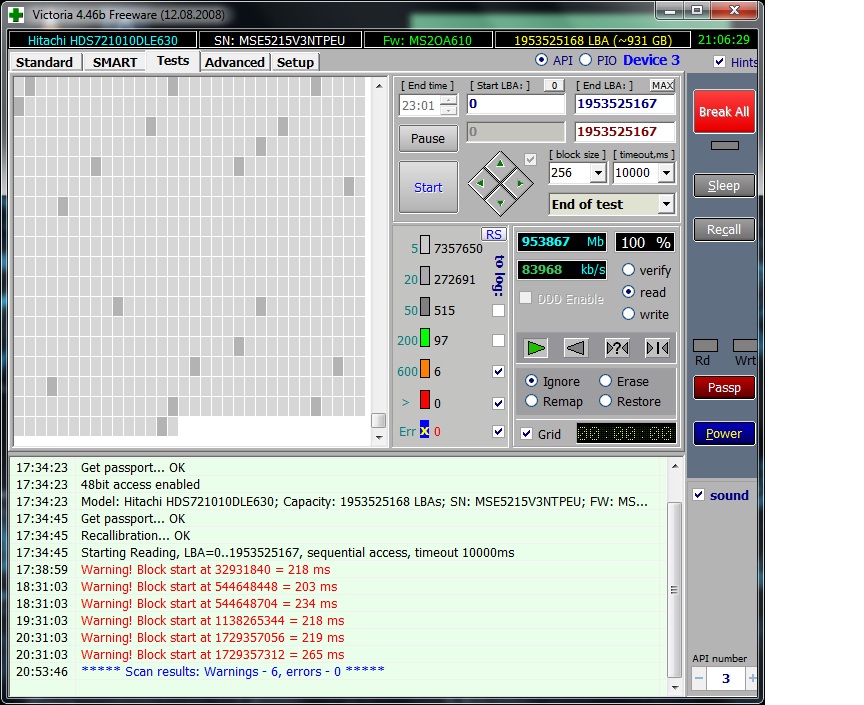Click the RS reset statistics button
Image resolution: width=864 pixels, height=705 pixels.
(493, 234)
